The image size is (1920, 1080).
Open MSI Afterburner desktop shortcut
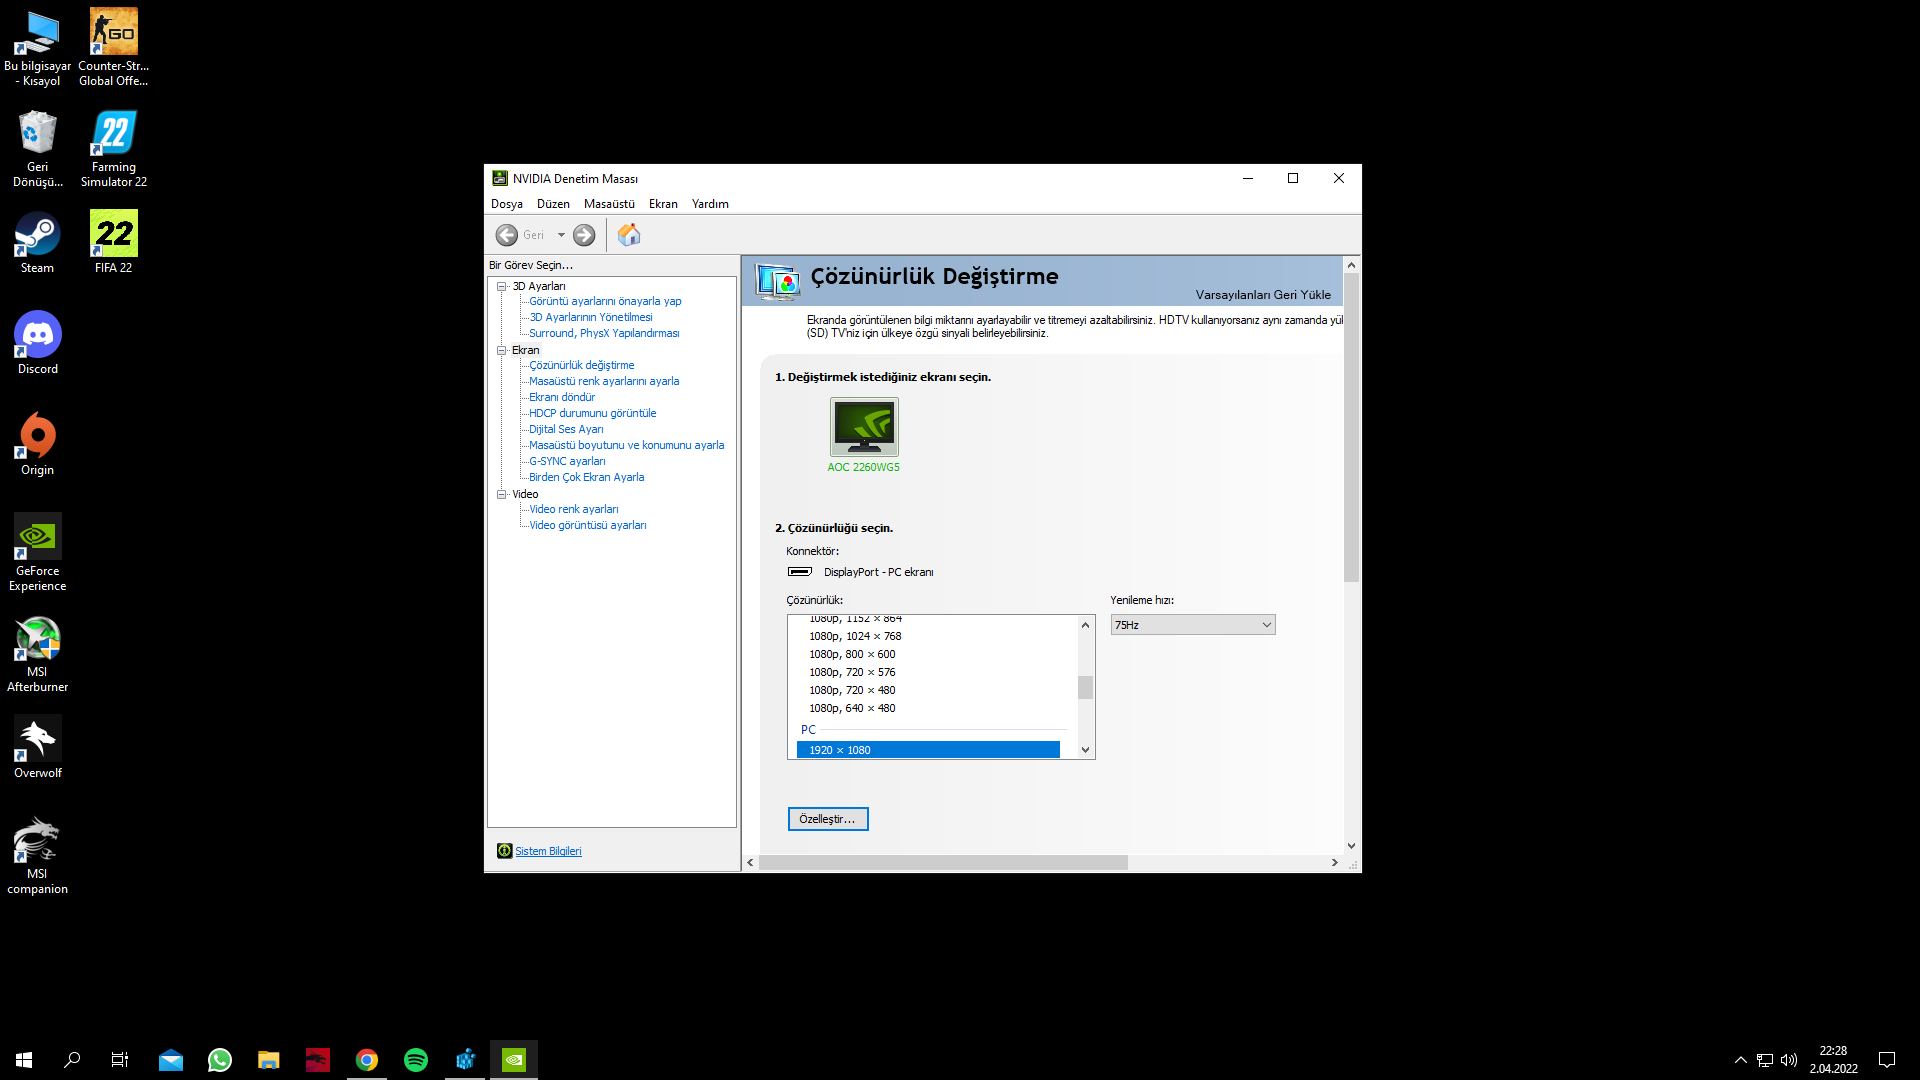(38, 653)
